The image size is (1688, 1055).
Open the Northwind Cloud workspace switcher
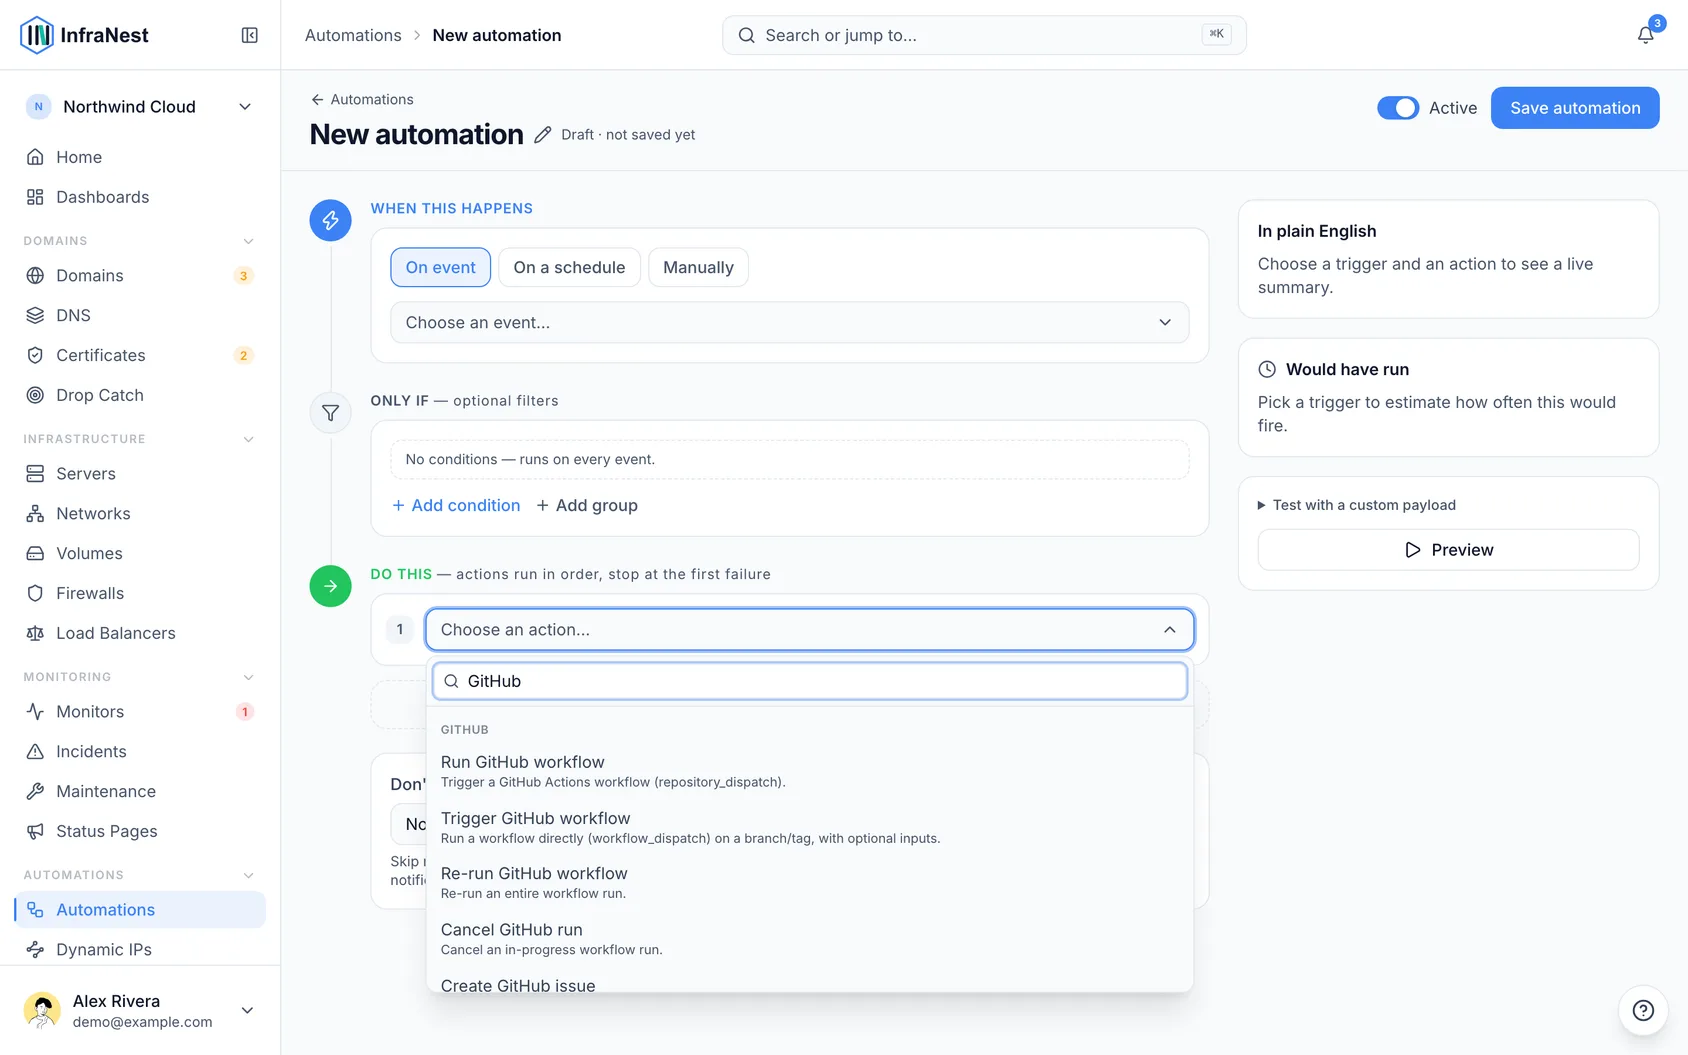pyautogui.click(x=140, y=107)
